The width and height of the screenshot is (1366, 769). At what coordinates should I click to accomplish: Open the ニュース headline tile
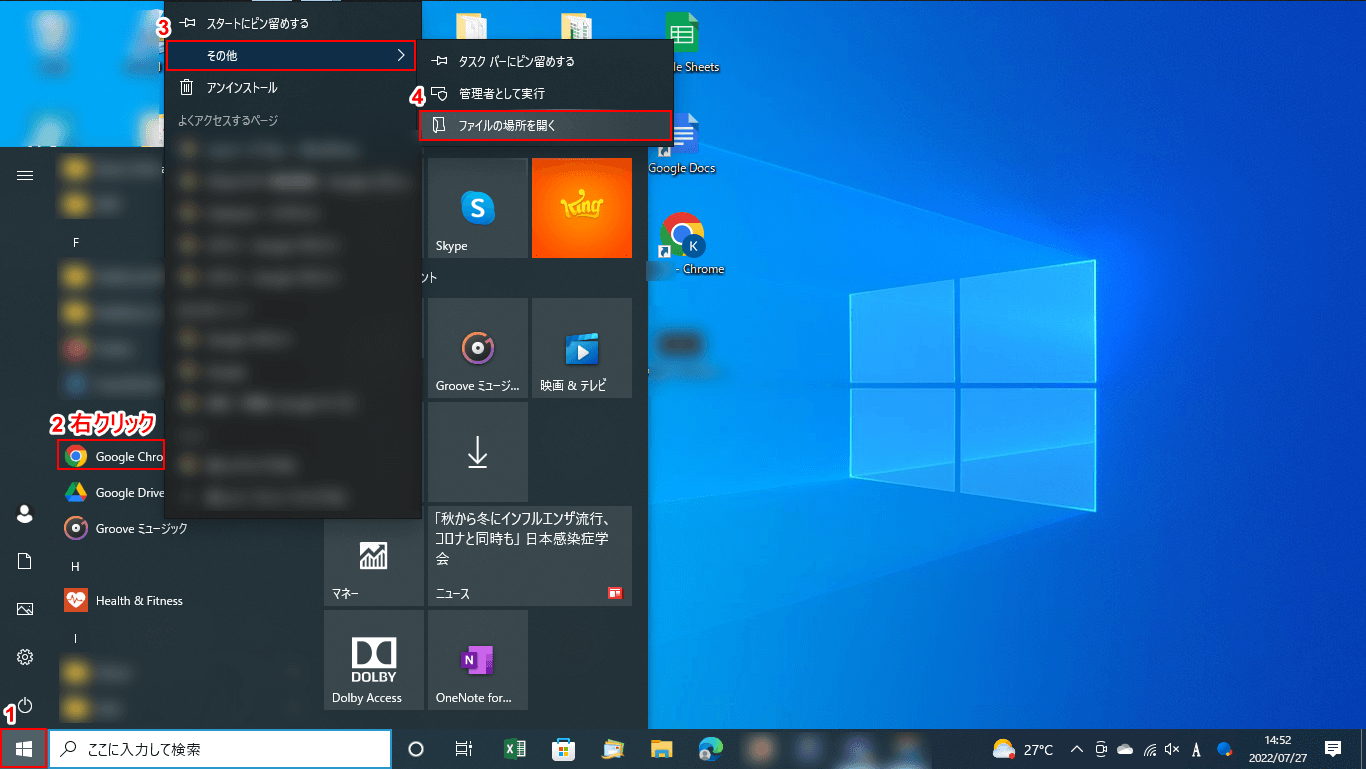tap(530, 556)
